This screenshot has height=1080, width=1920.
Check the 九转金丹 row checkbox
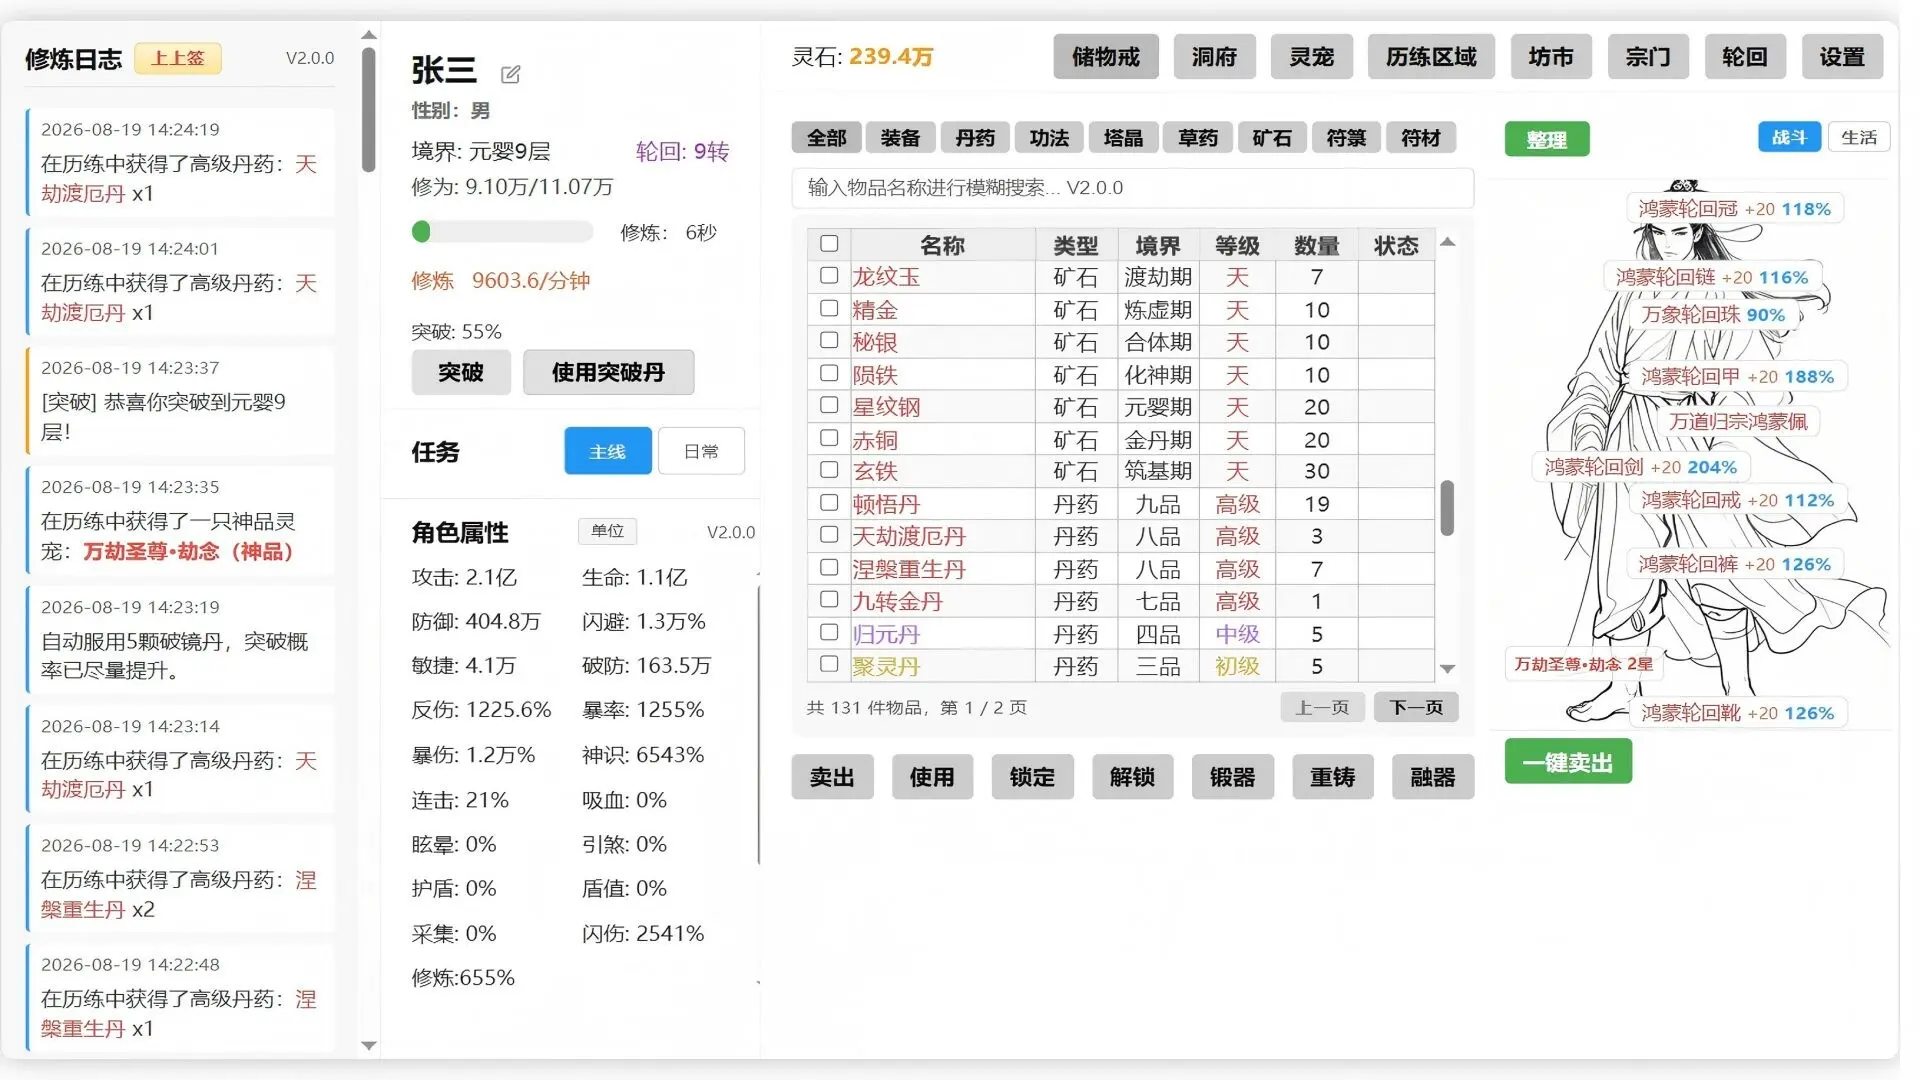pos(829,600)
